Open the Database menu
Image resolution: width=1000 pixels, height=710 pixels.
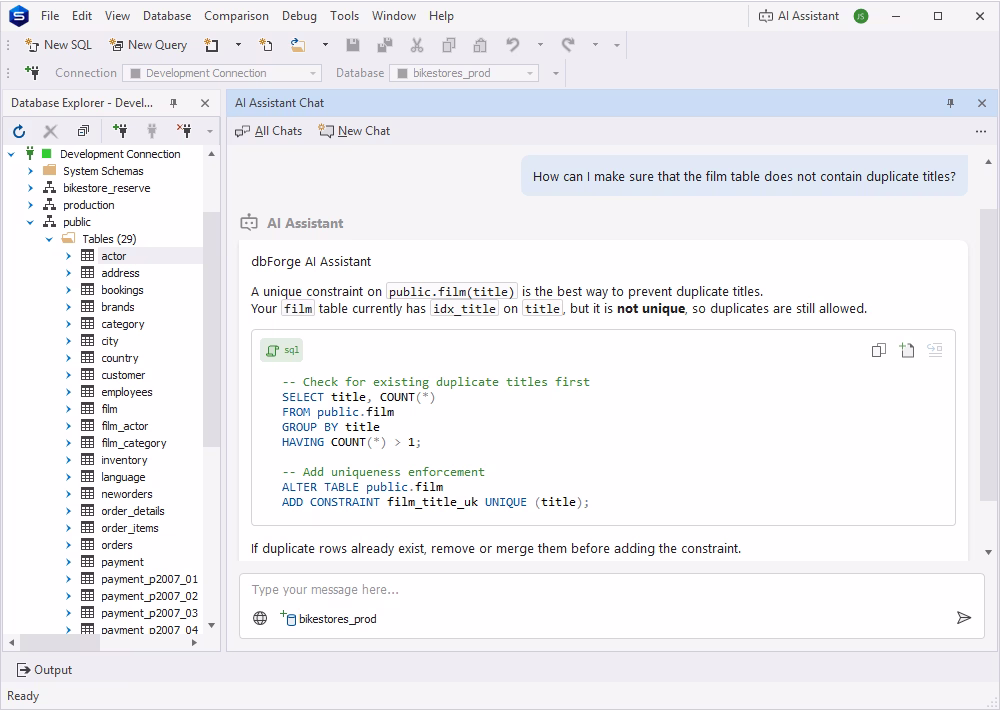coord(167,16)
